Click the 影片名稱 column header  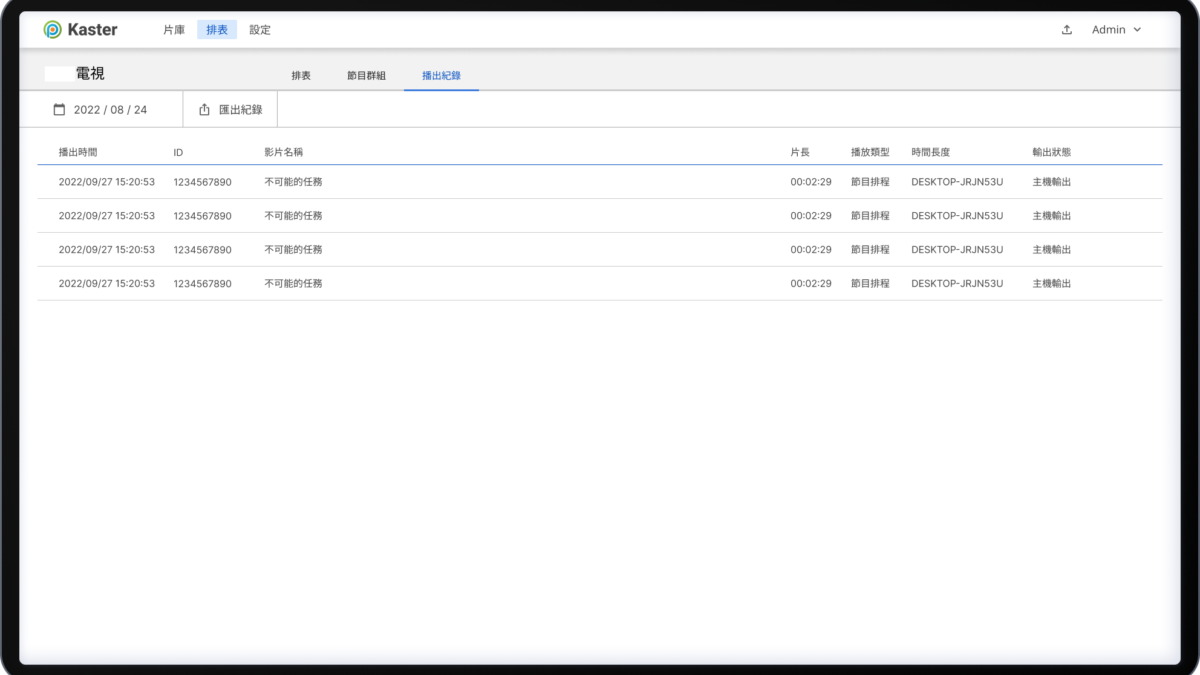283,152
